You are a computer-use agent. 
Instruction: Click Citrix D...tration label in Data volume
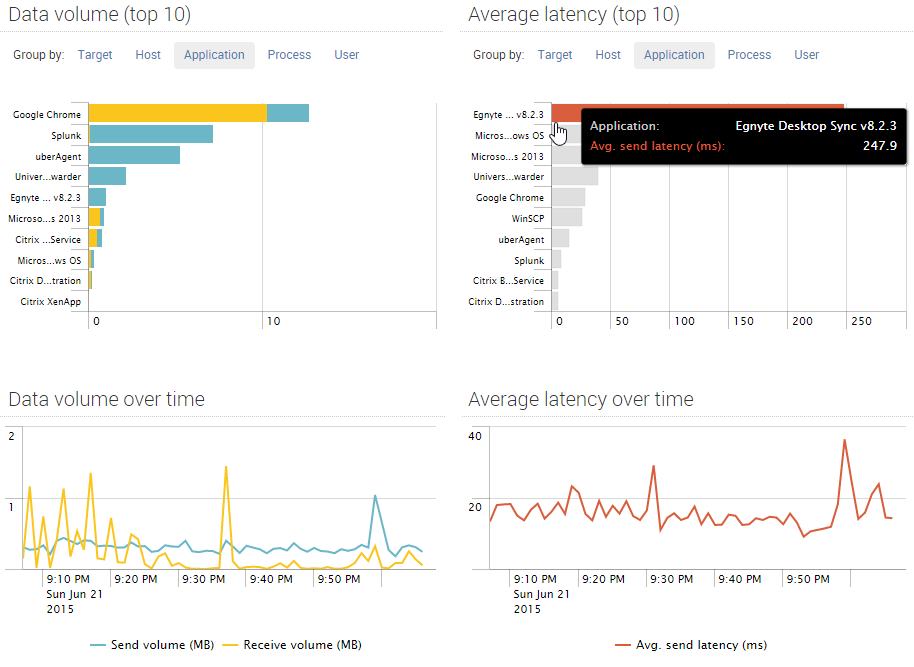(45, 280)
